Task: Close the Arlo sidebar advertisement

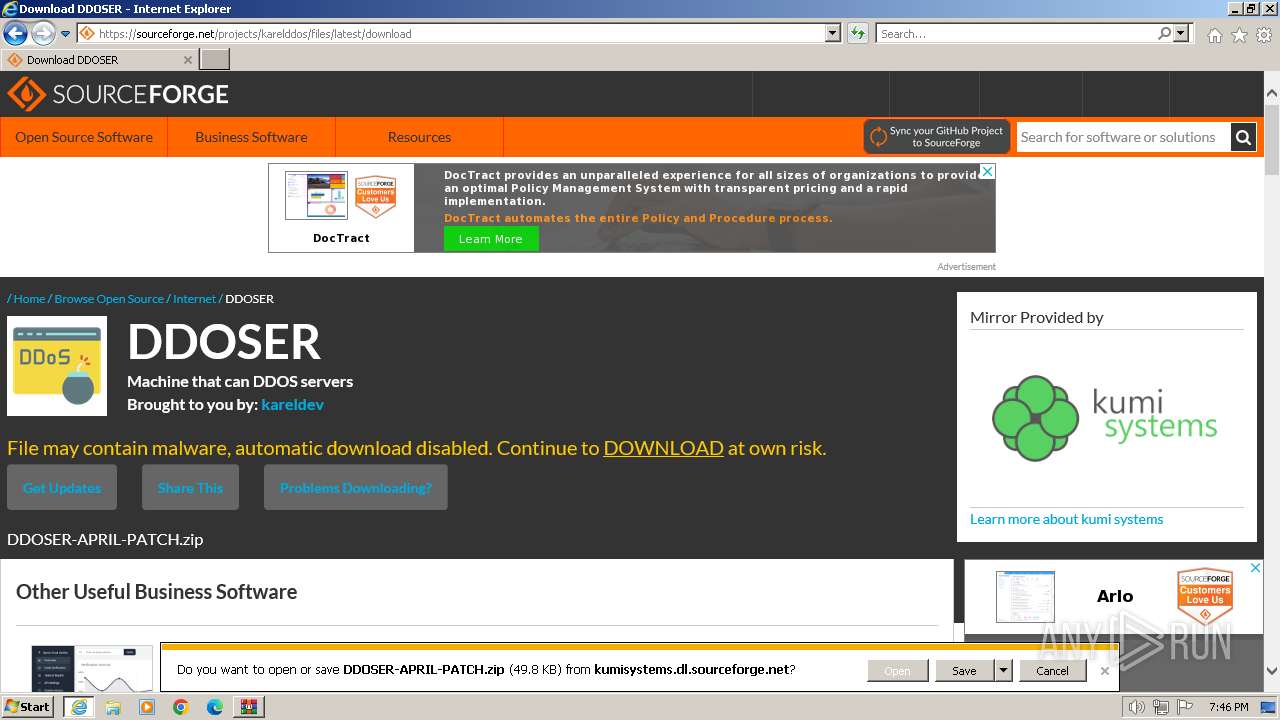Action: [1256, 568]
